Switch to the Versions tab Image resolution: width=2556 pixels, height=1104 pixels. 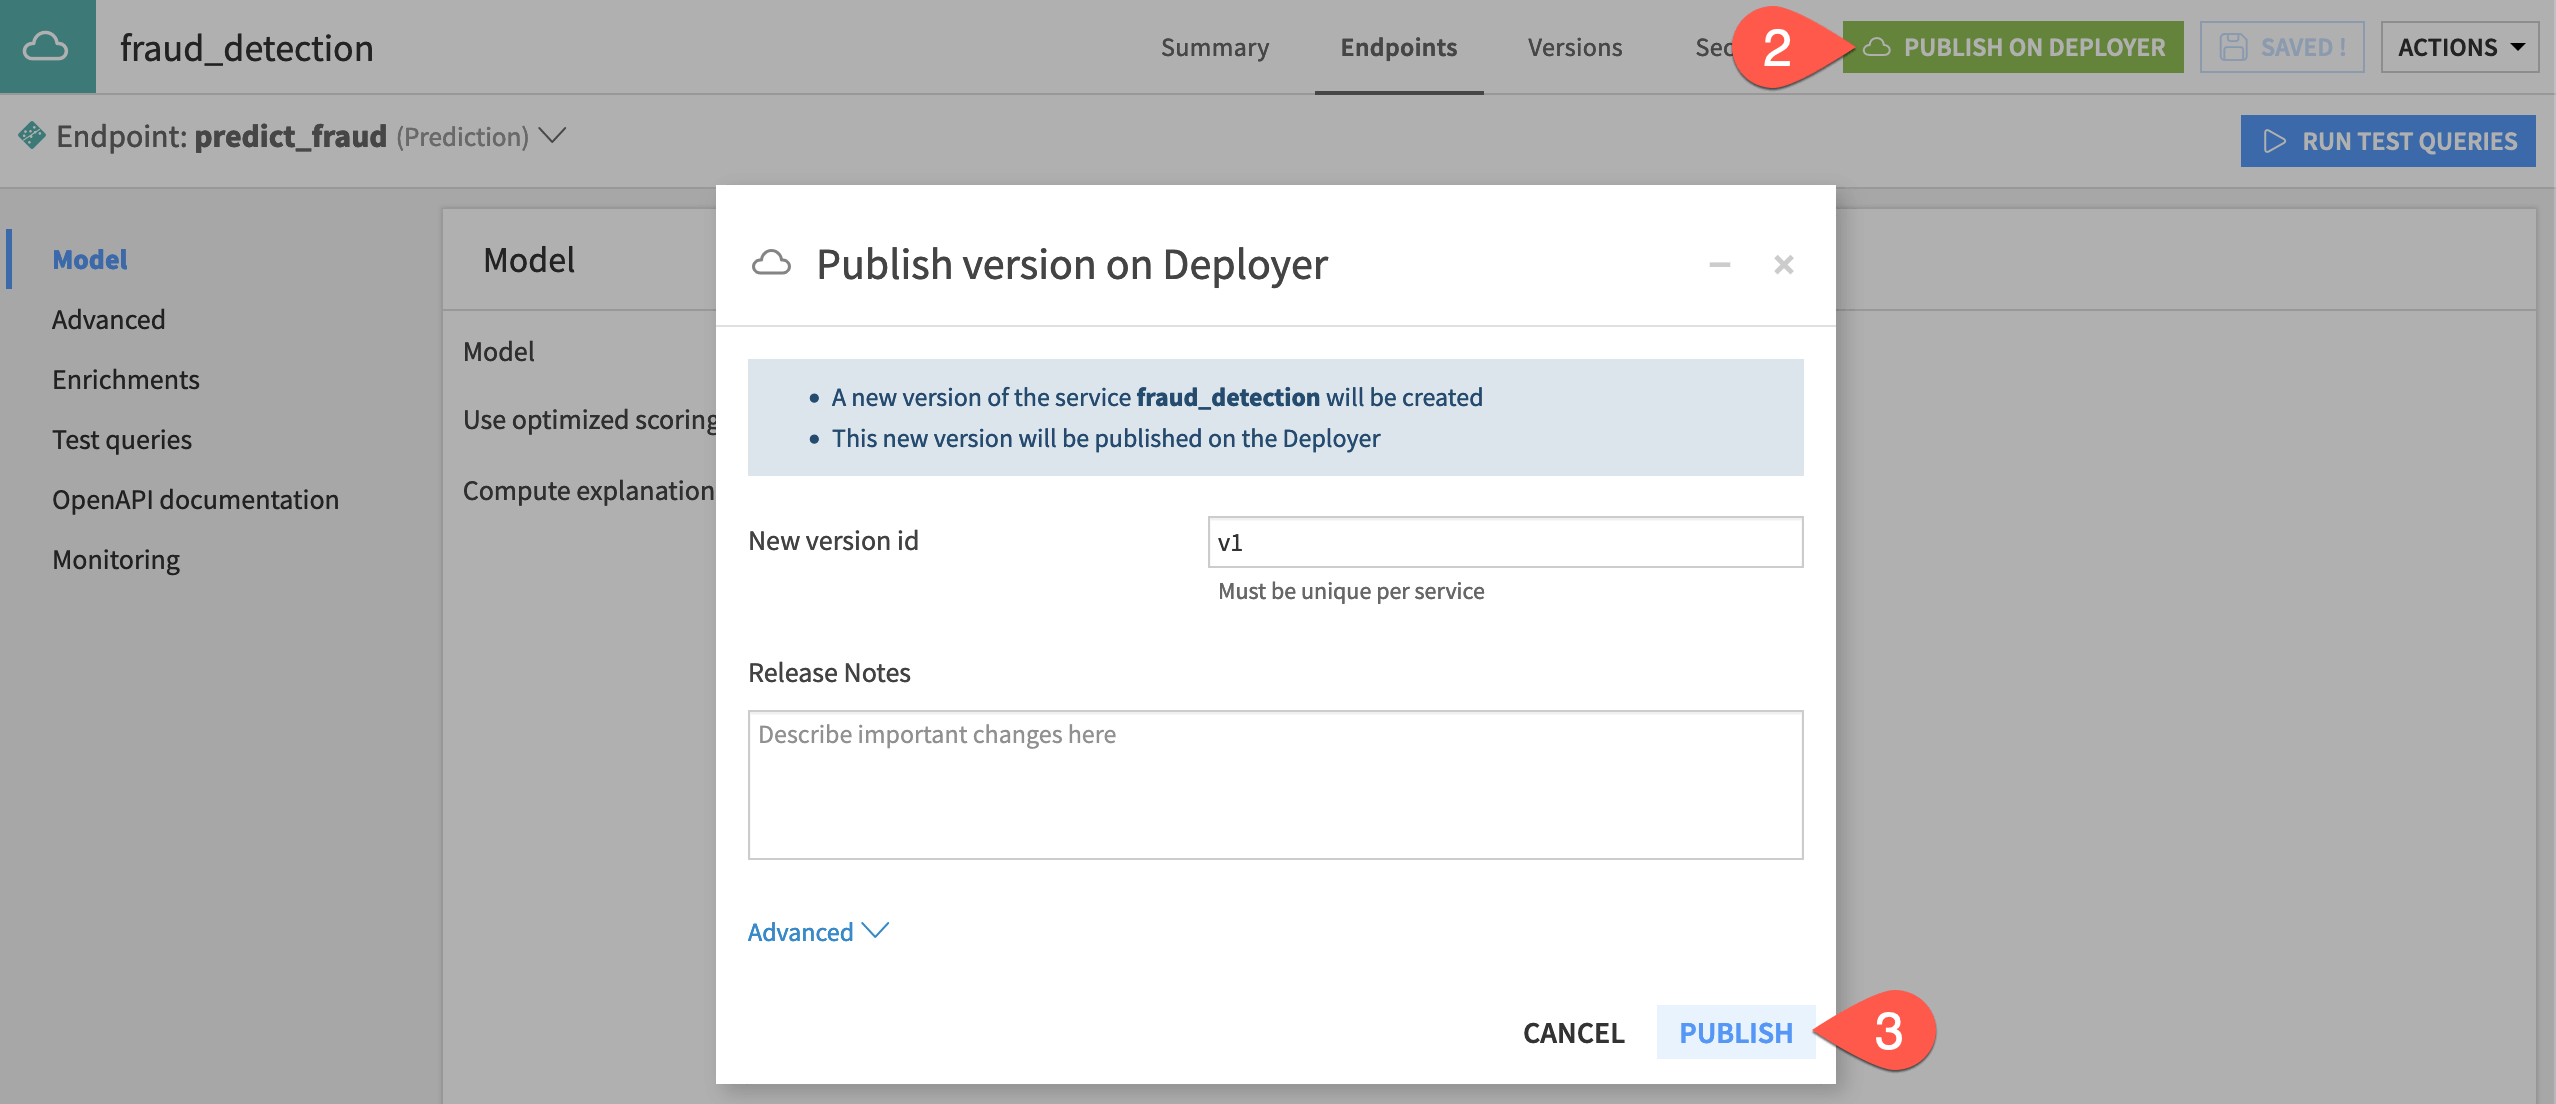1574,47
